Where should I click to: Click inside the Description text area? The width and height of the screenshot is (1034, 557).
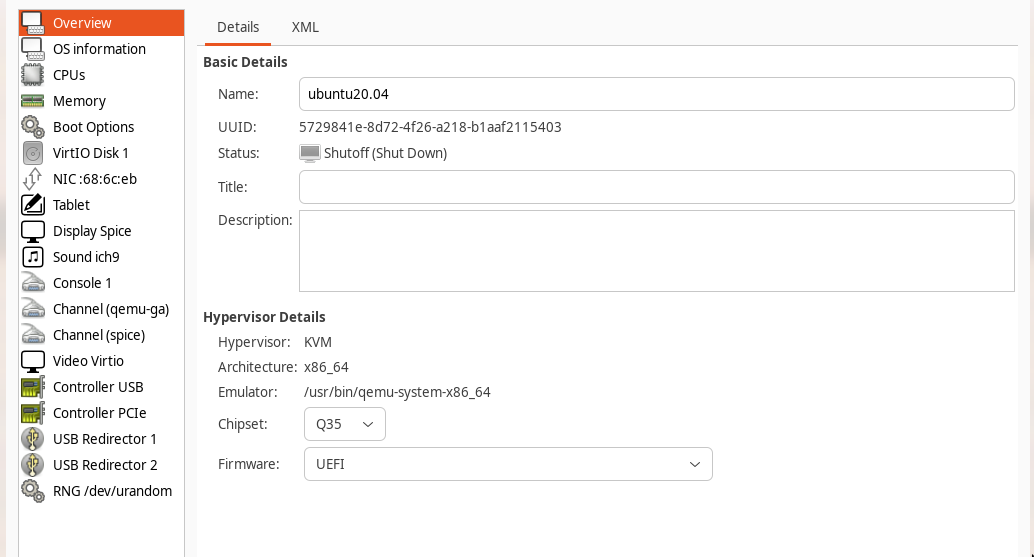656,250
